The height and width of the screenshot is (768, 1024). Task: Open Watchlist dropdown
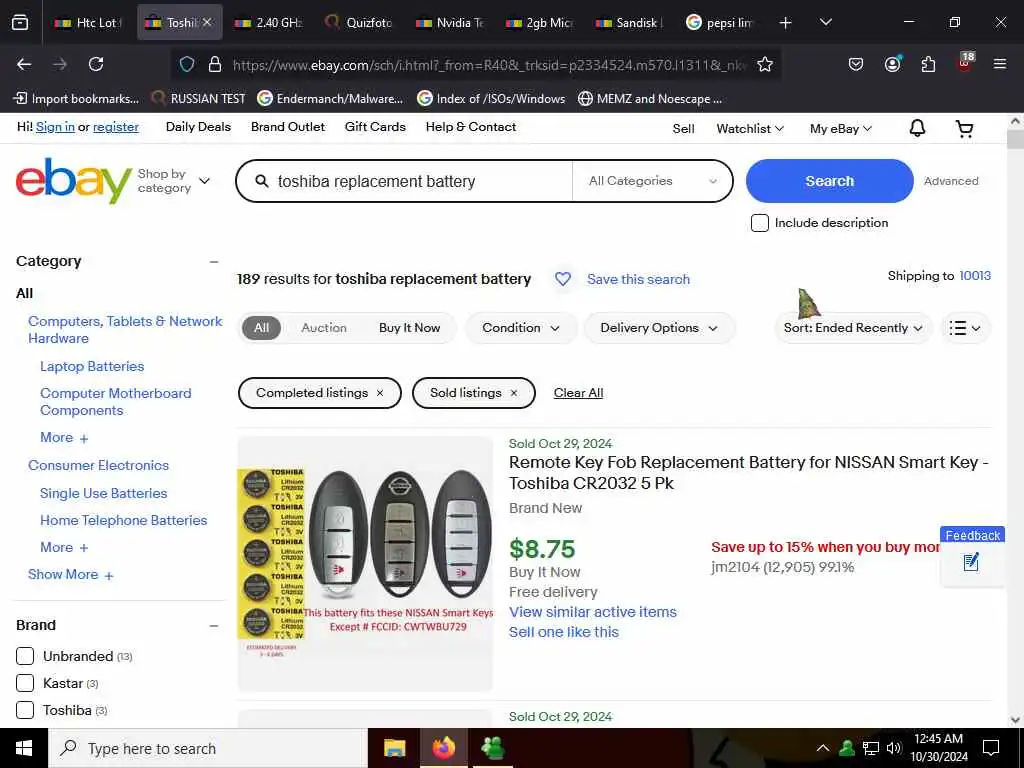pyautogui.click(x=750, y=129)
